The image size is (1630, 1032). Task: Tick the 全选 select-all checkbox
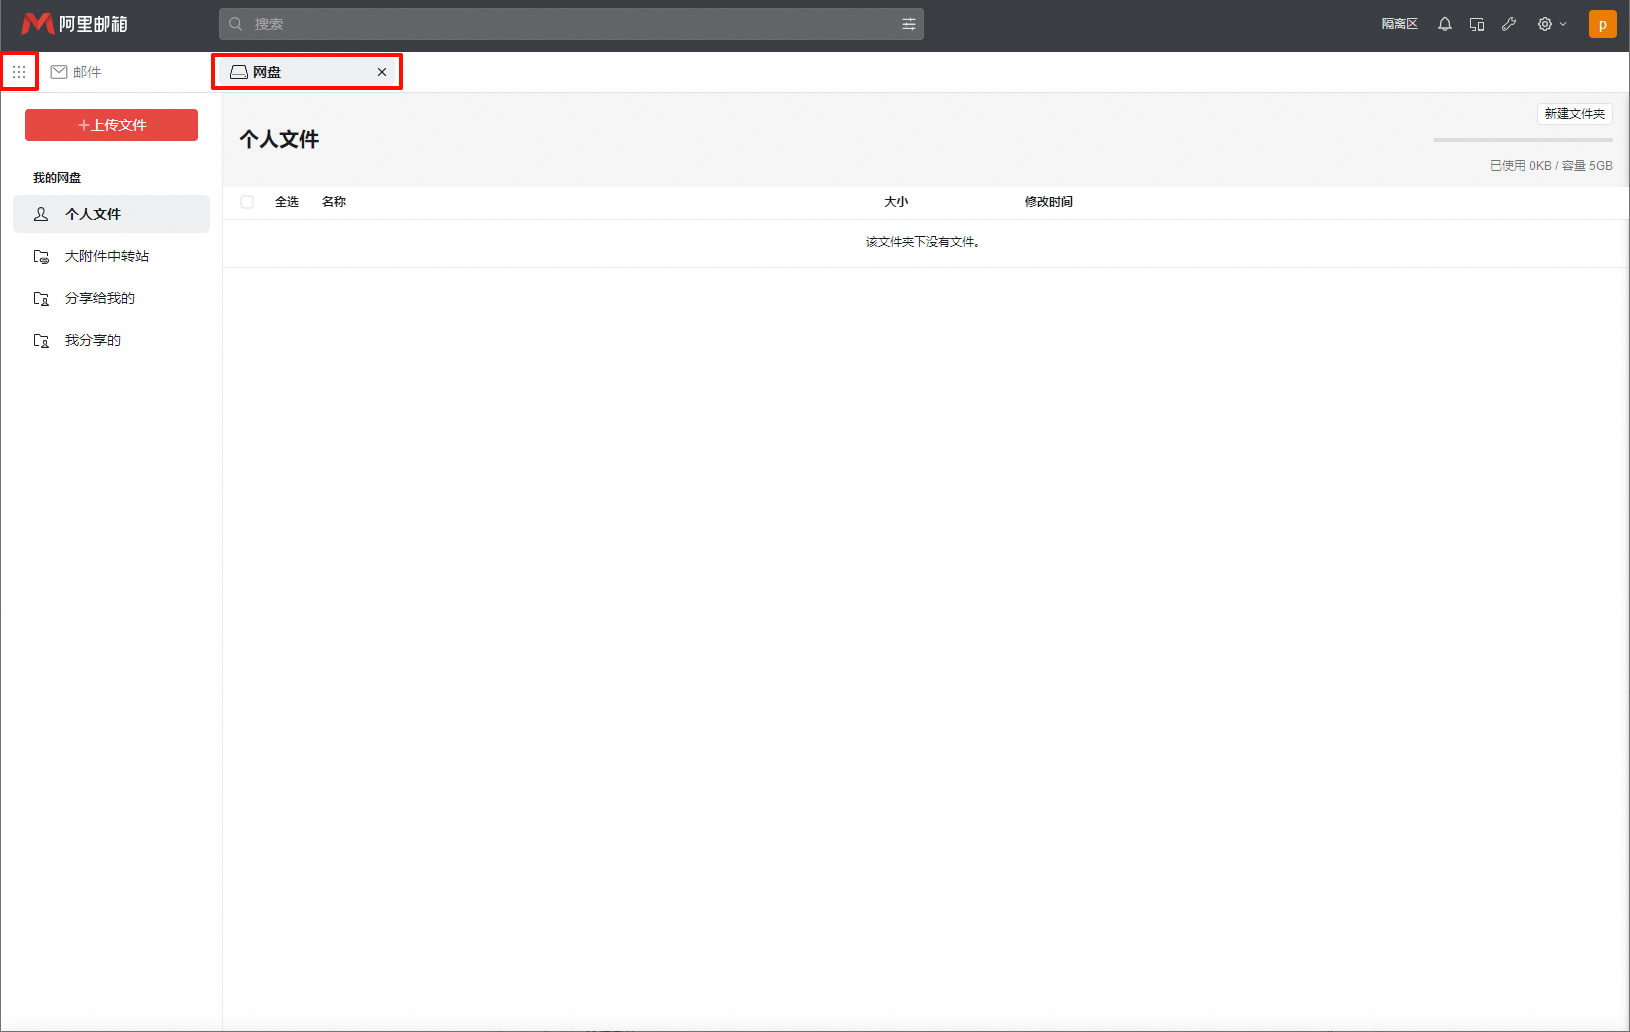[x=247, y=202]
